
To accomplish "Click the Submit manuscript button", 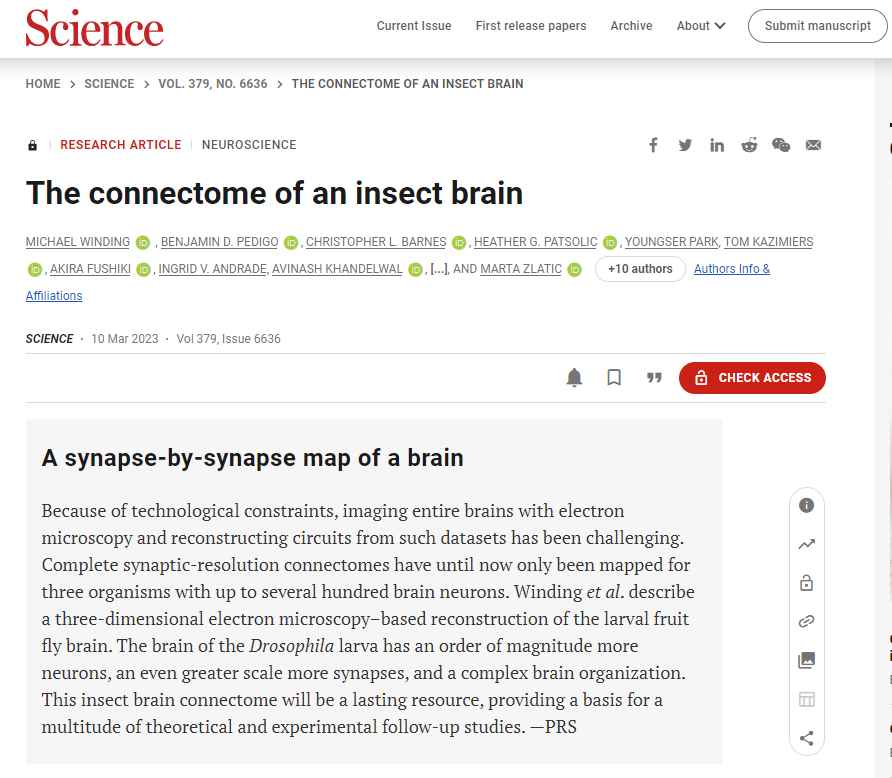I will click(x=817, y=26).
